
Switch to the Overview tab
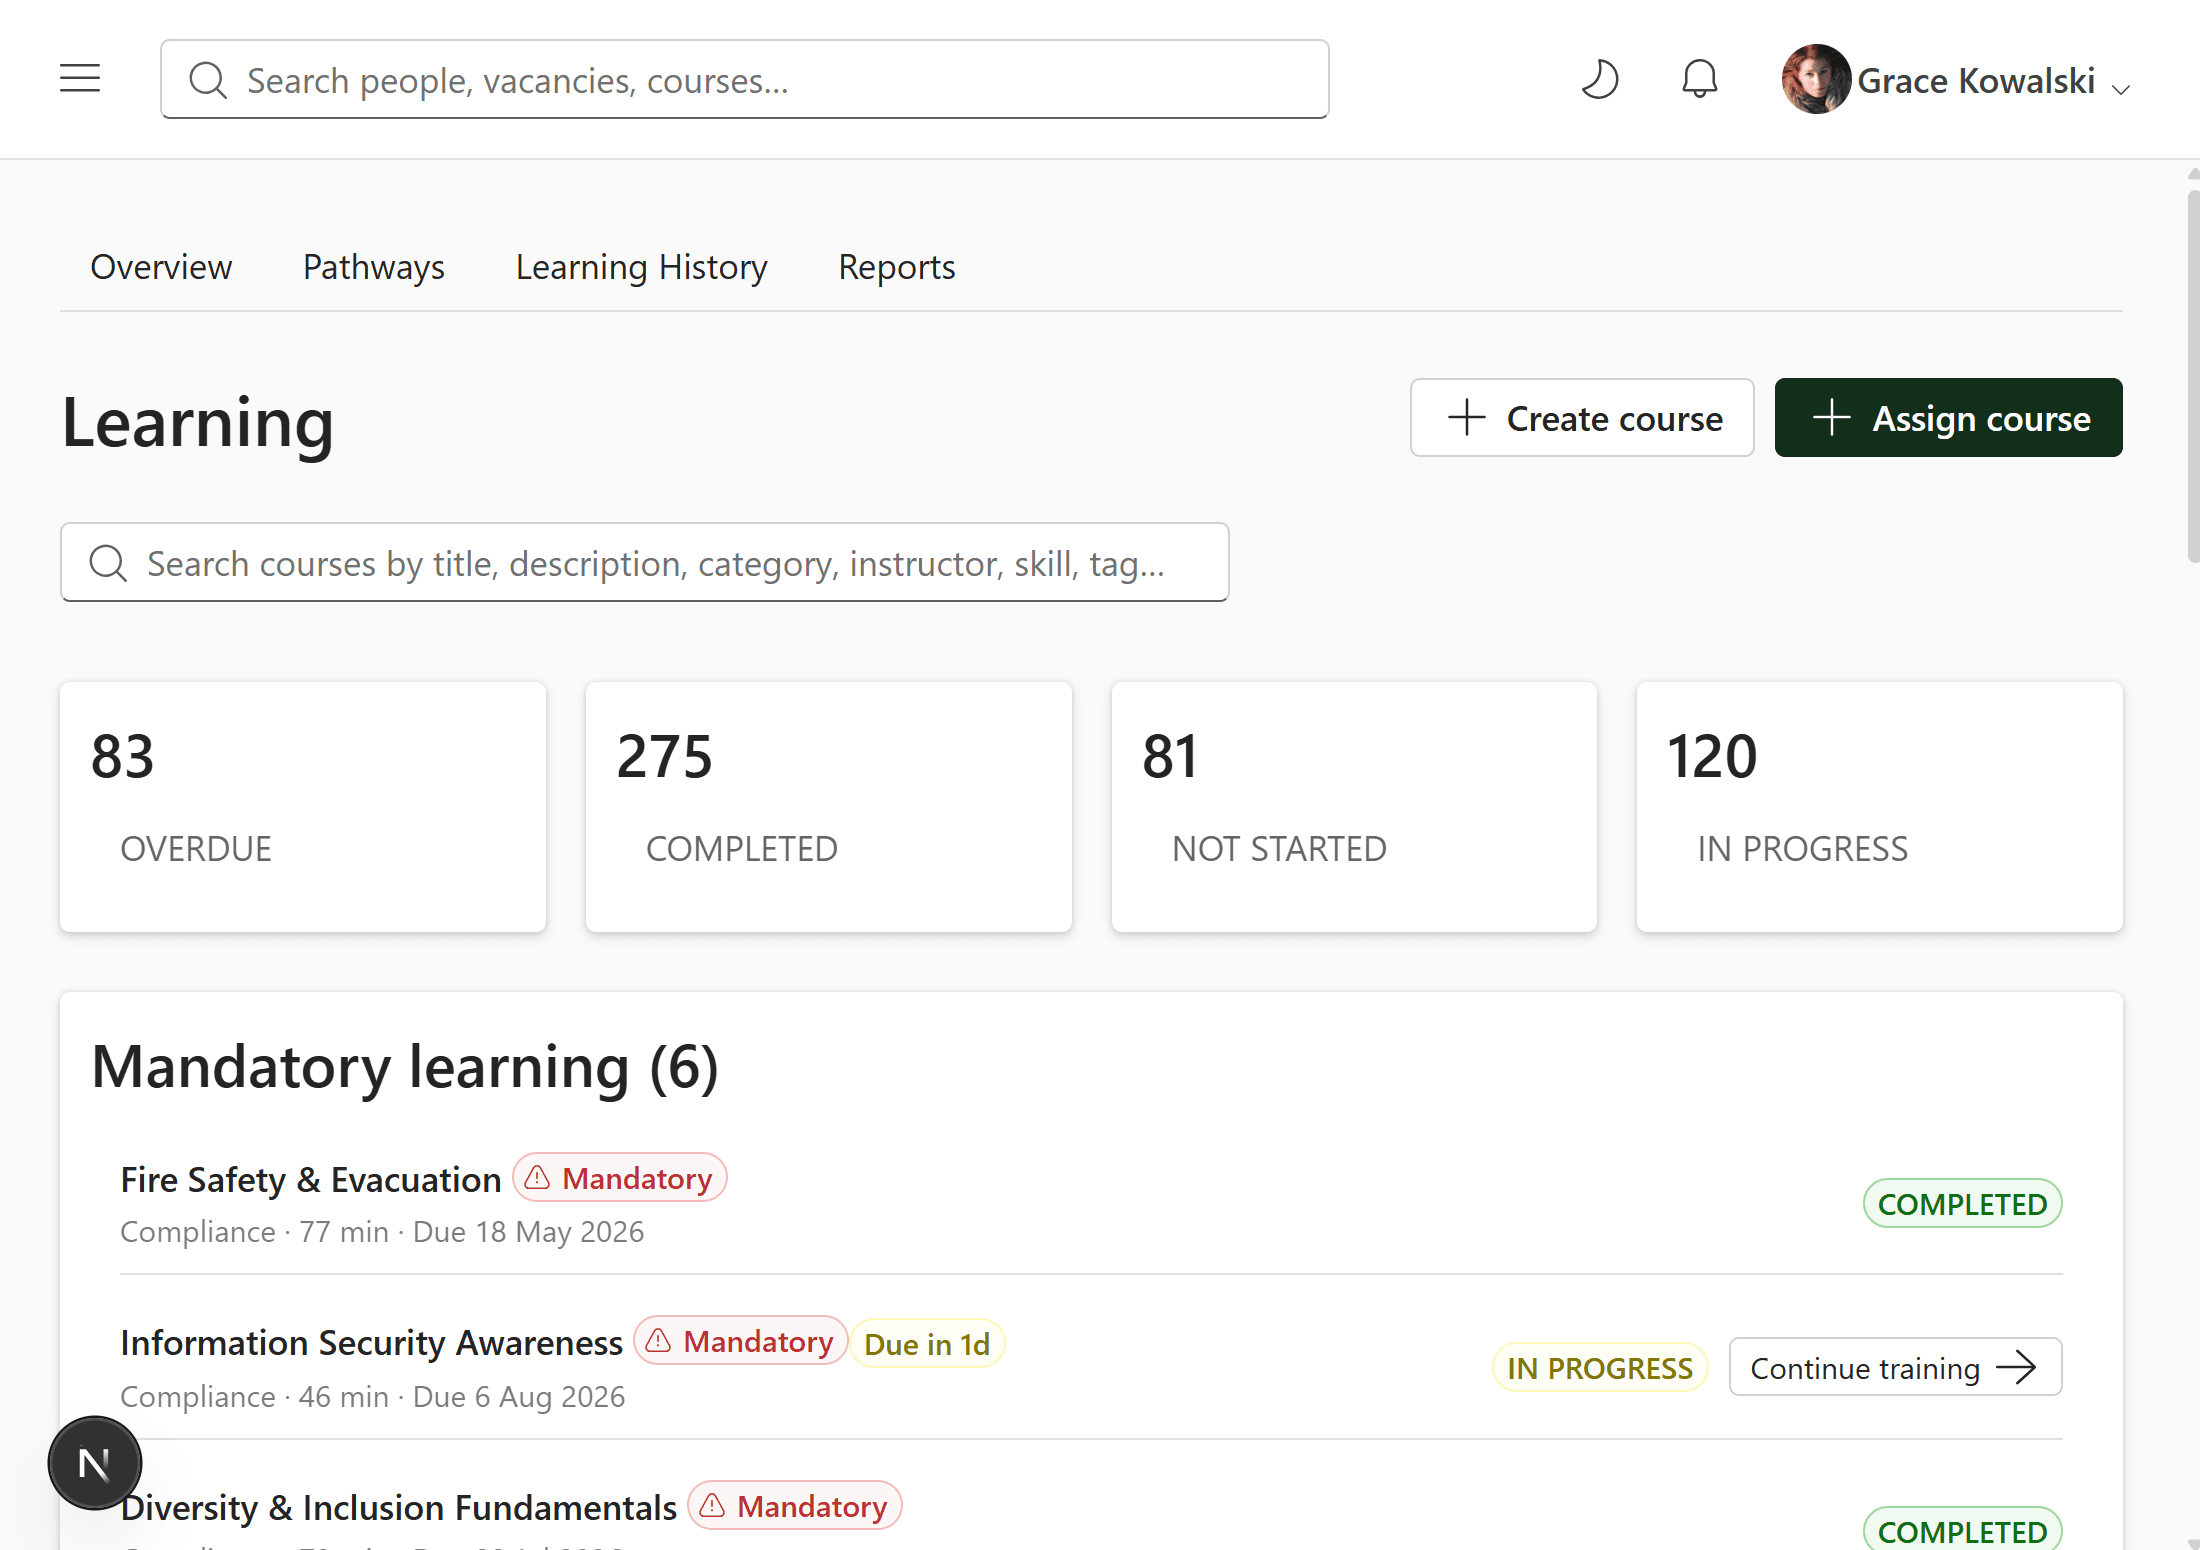click(161, 267)
